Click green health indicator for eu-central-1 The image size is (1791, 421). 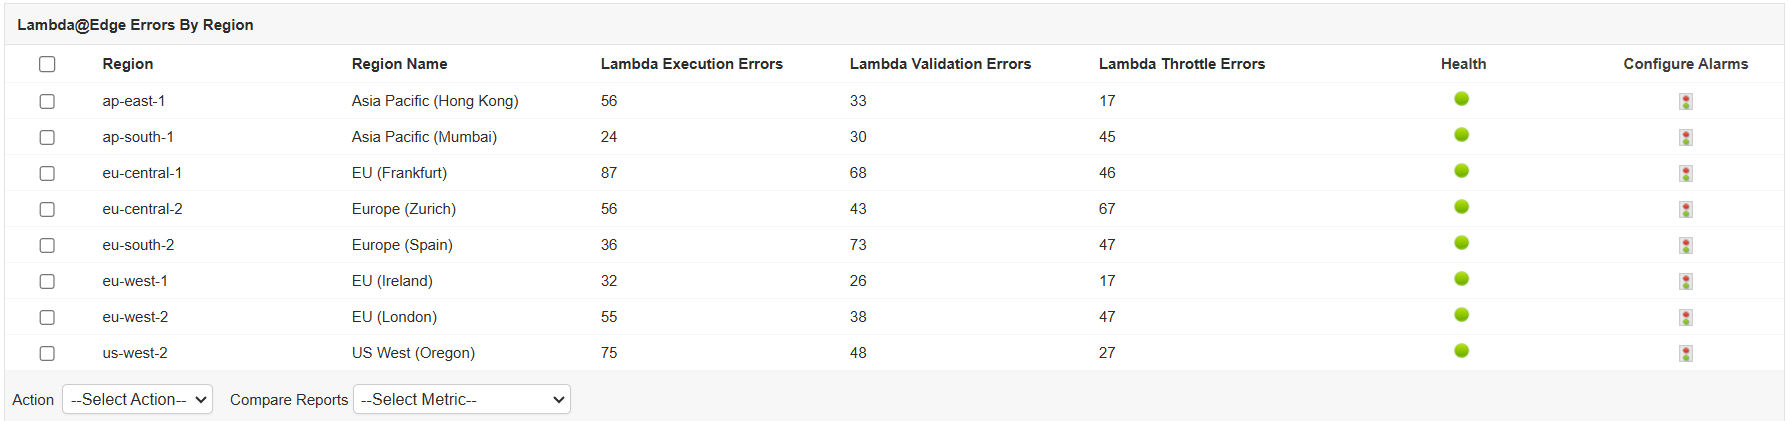point(1461,171)
